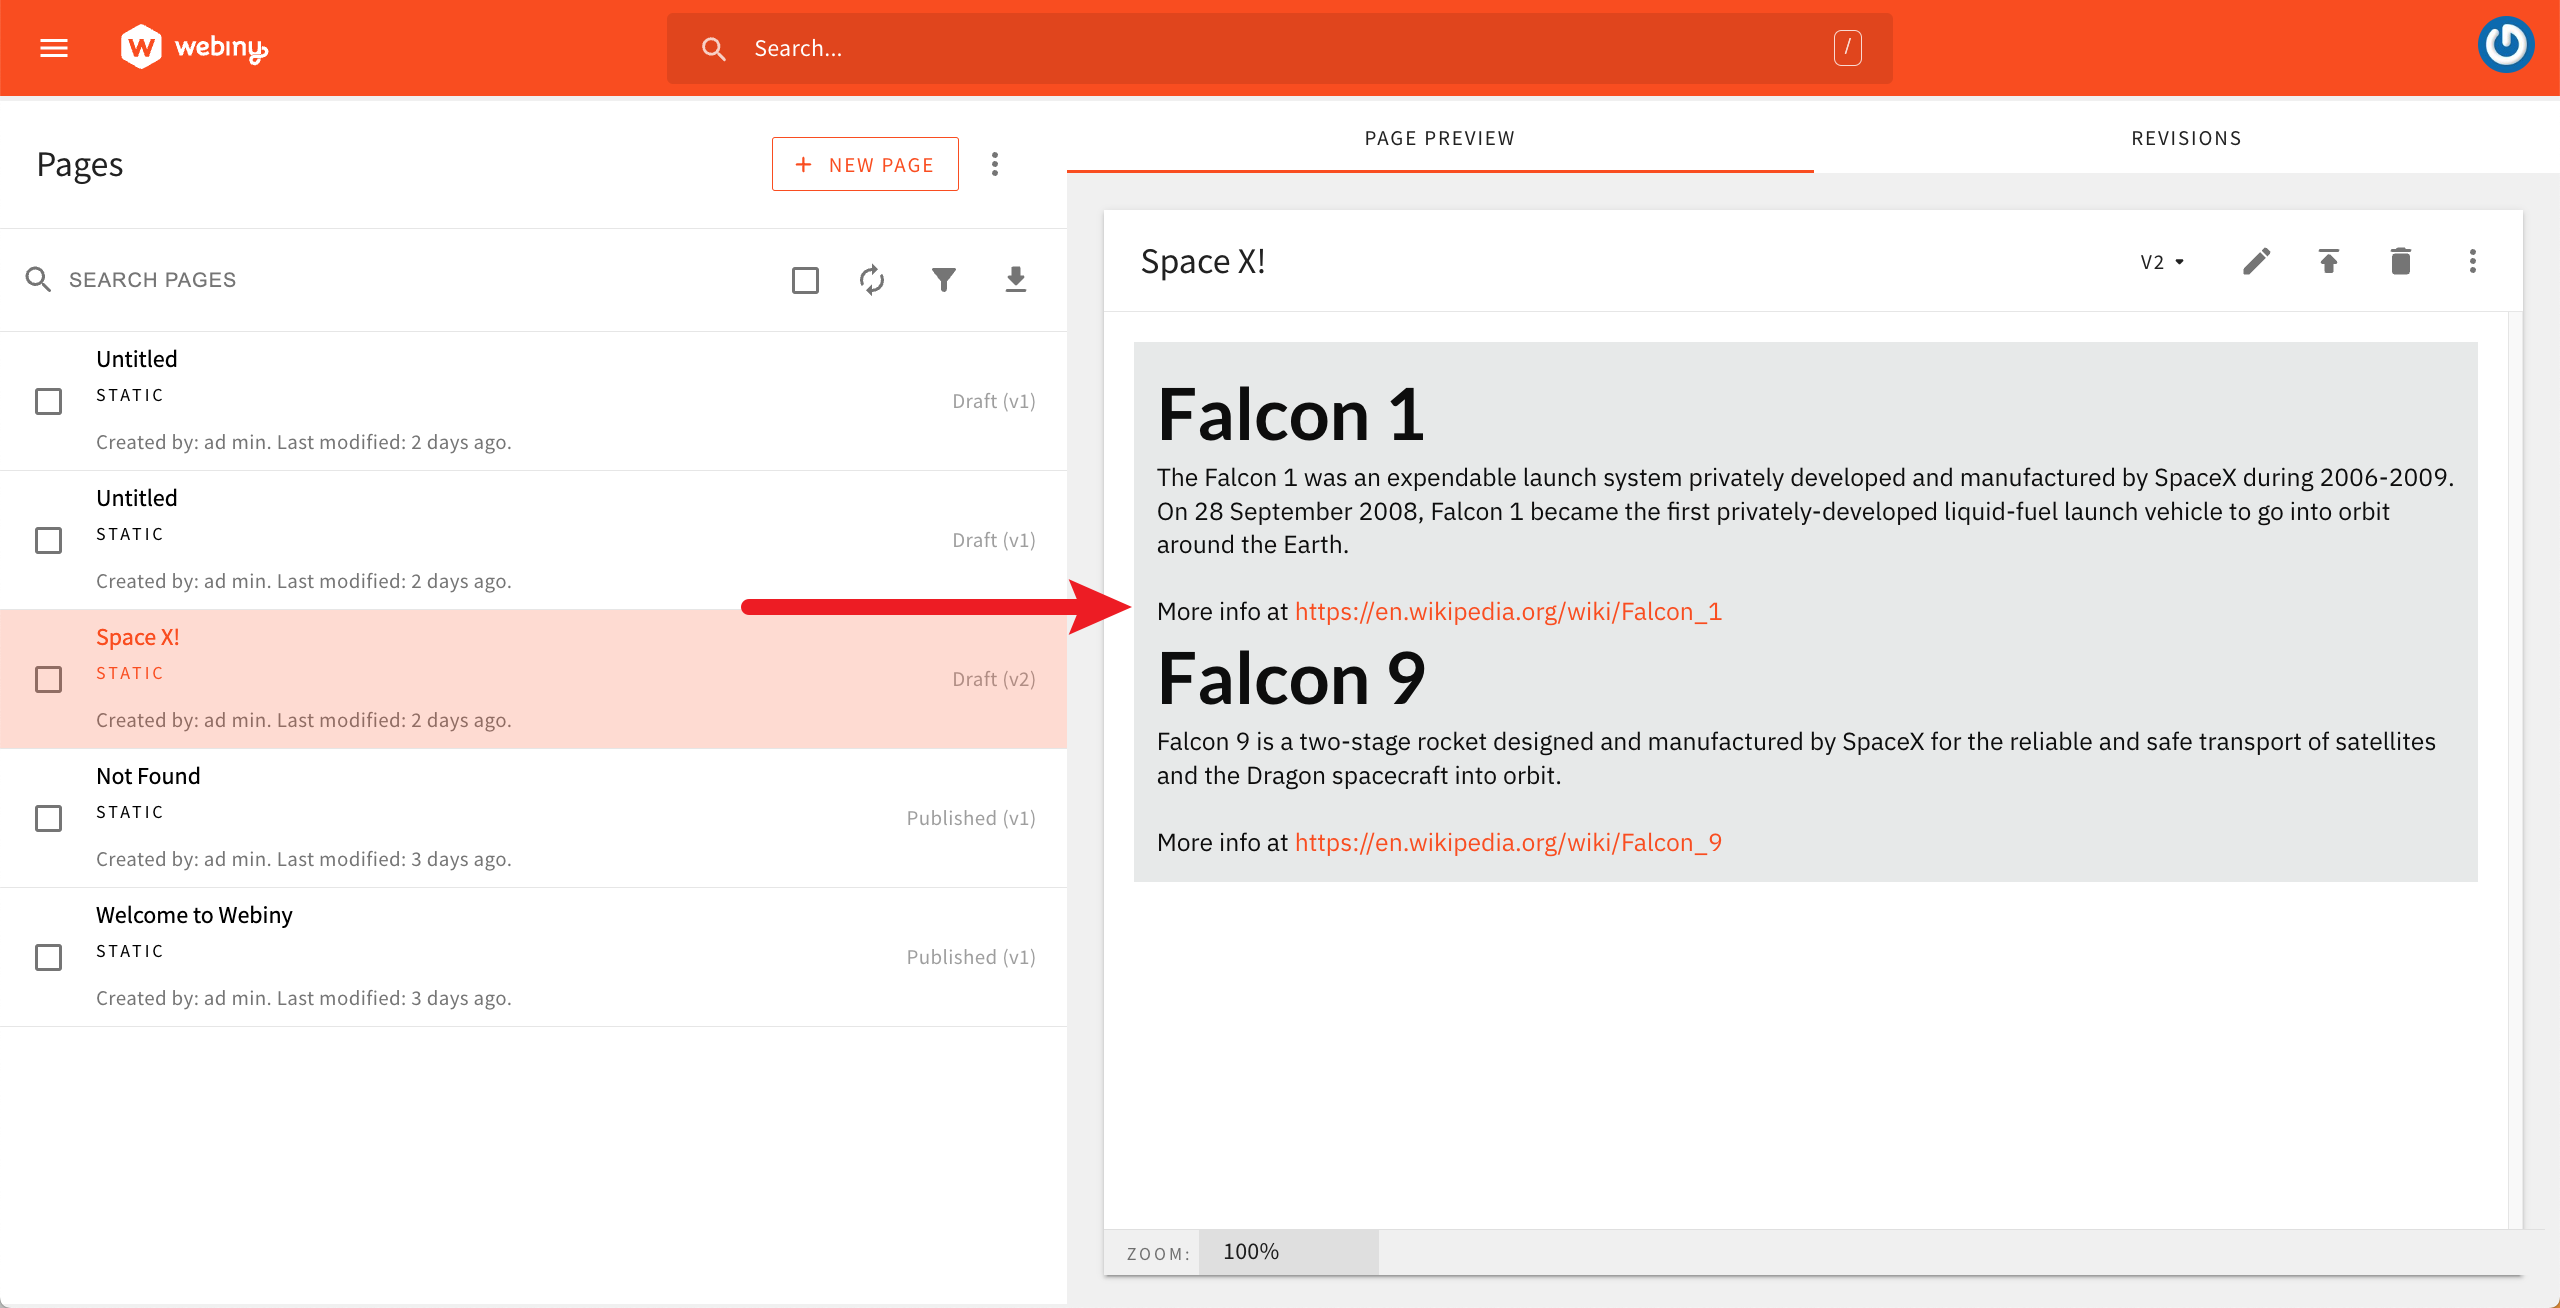Open the V2 revision dropdown
Viewport: 2560px width, 1308px height.
pyautogui.click(x=2162, y=261)
